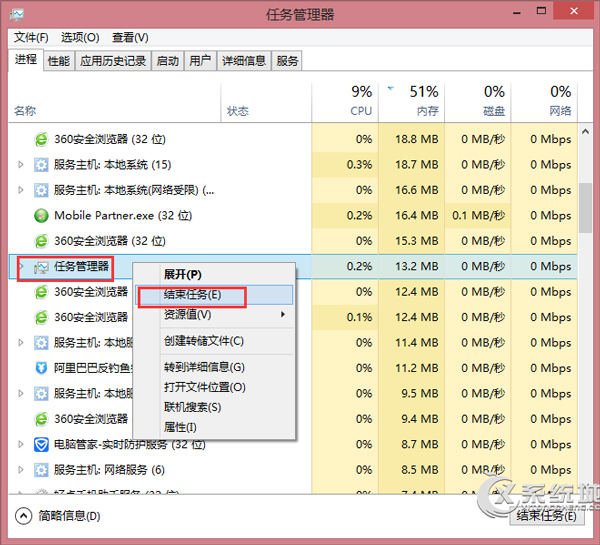Expand 服务主机: 本地系统 (15) group
600x545 pixels.
(21, 165)
